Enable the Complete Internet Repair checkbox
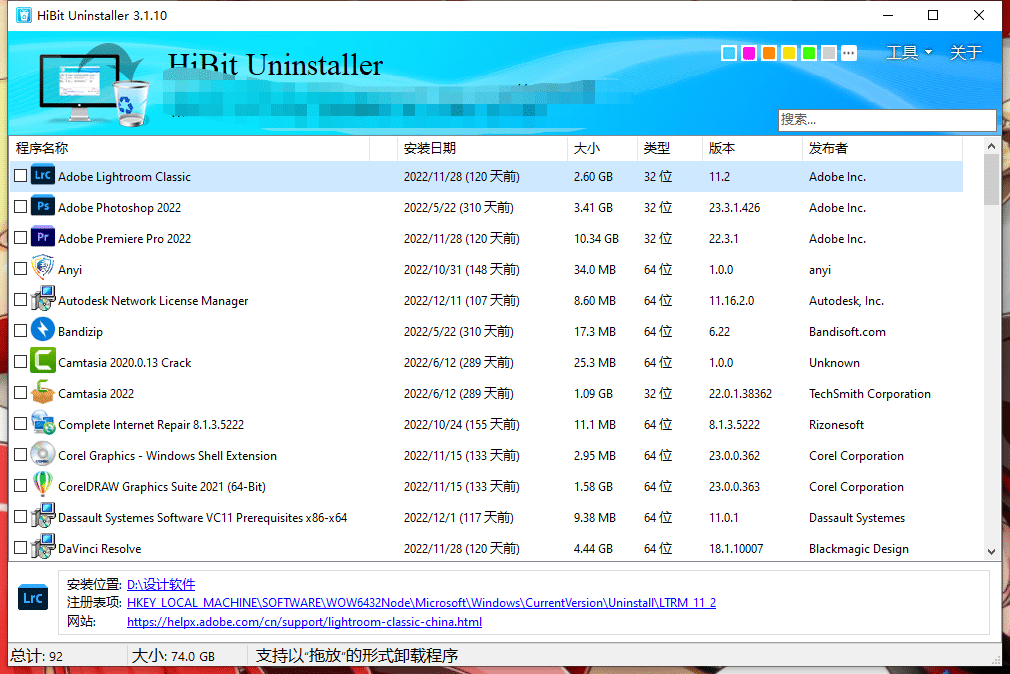The width and height of the screenshot is (1010, 674). (21, 423)
